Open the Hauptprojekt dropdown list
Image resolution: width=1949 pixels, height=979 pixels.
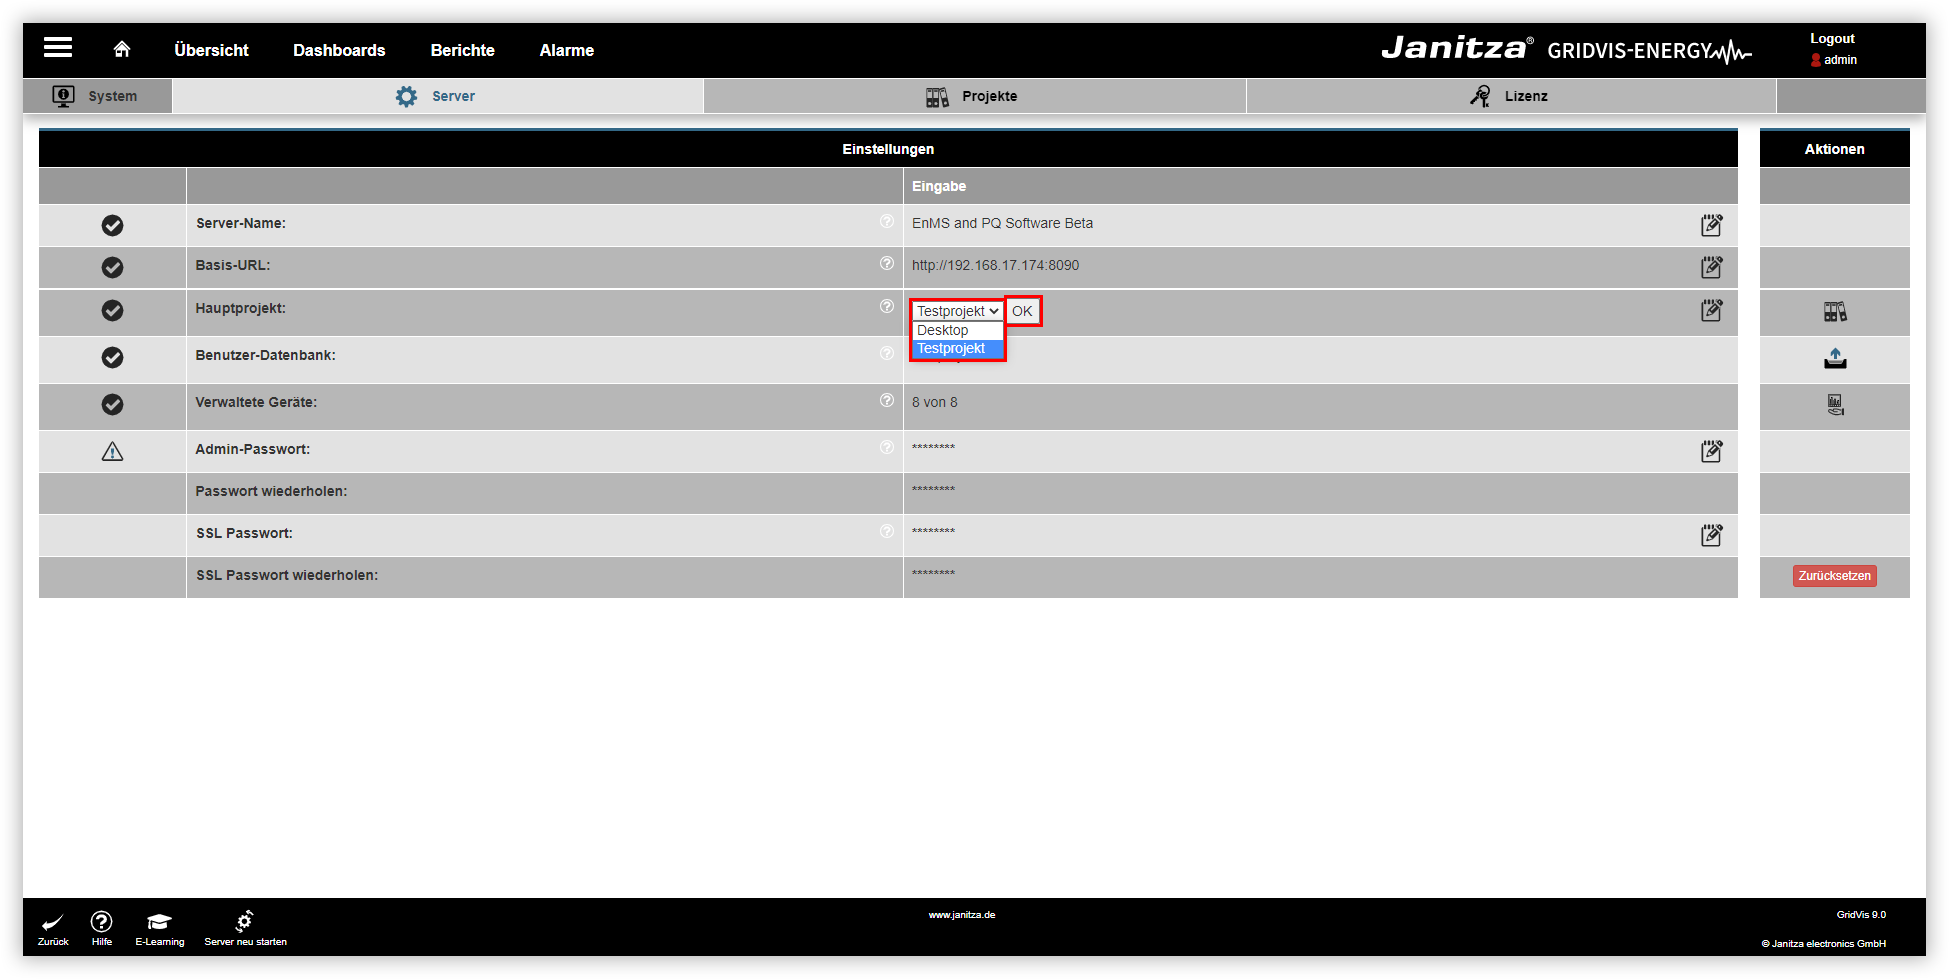955,311
